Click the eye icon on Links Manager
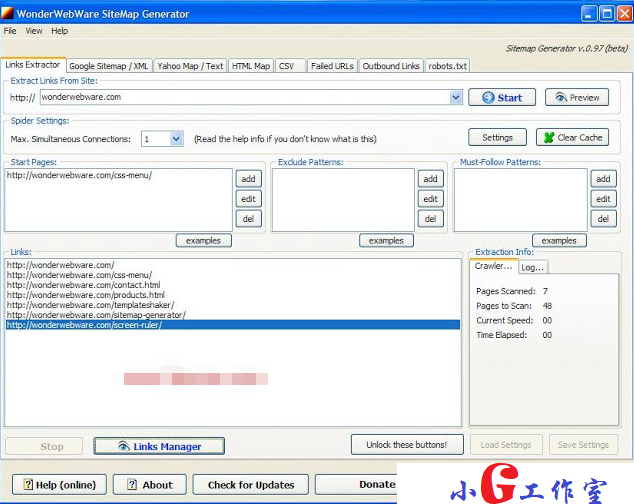 (124, 446)
